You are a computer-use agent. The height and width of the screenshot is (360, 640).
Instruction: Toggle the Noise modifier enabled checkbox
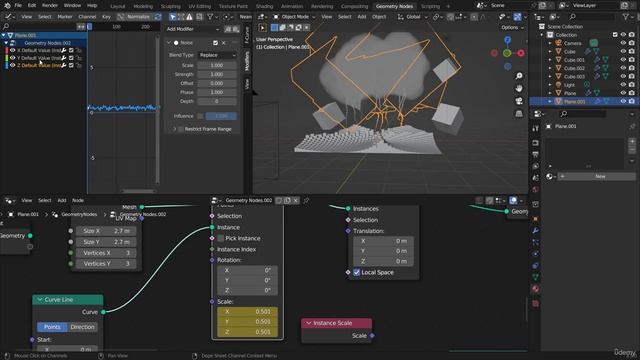tap(215, 43)
